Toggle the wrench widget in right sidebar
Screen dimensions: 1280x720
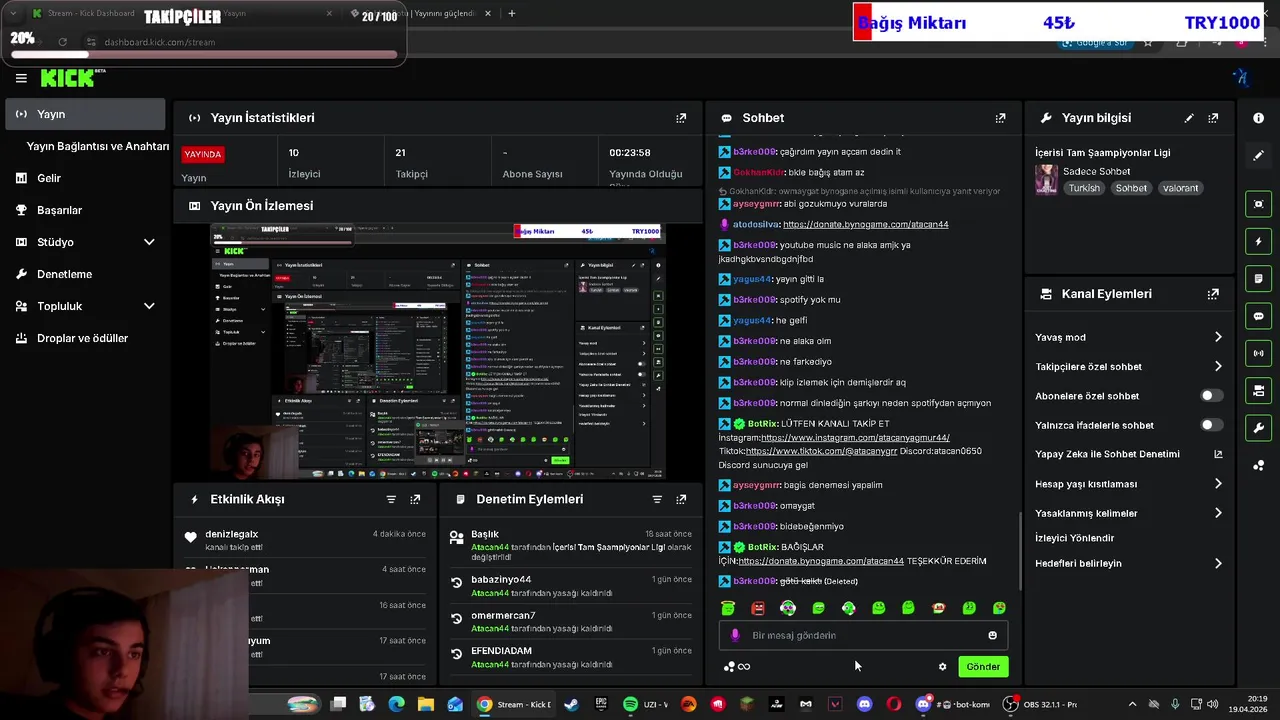tap(1258, 428)
